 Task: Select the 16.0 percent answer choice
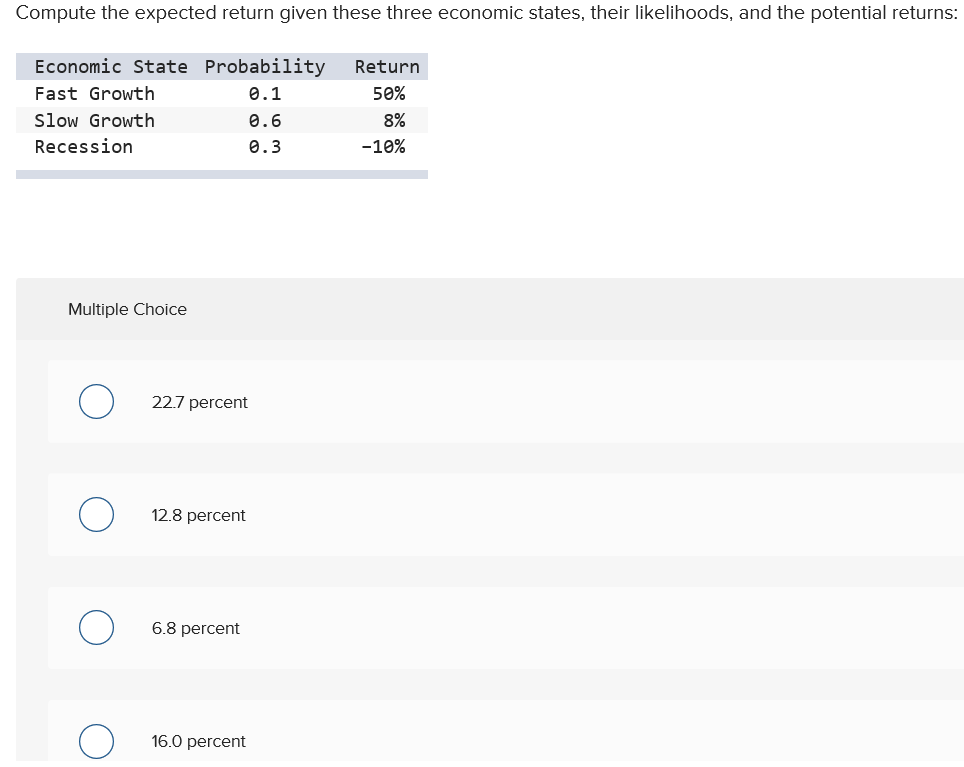96,741
